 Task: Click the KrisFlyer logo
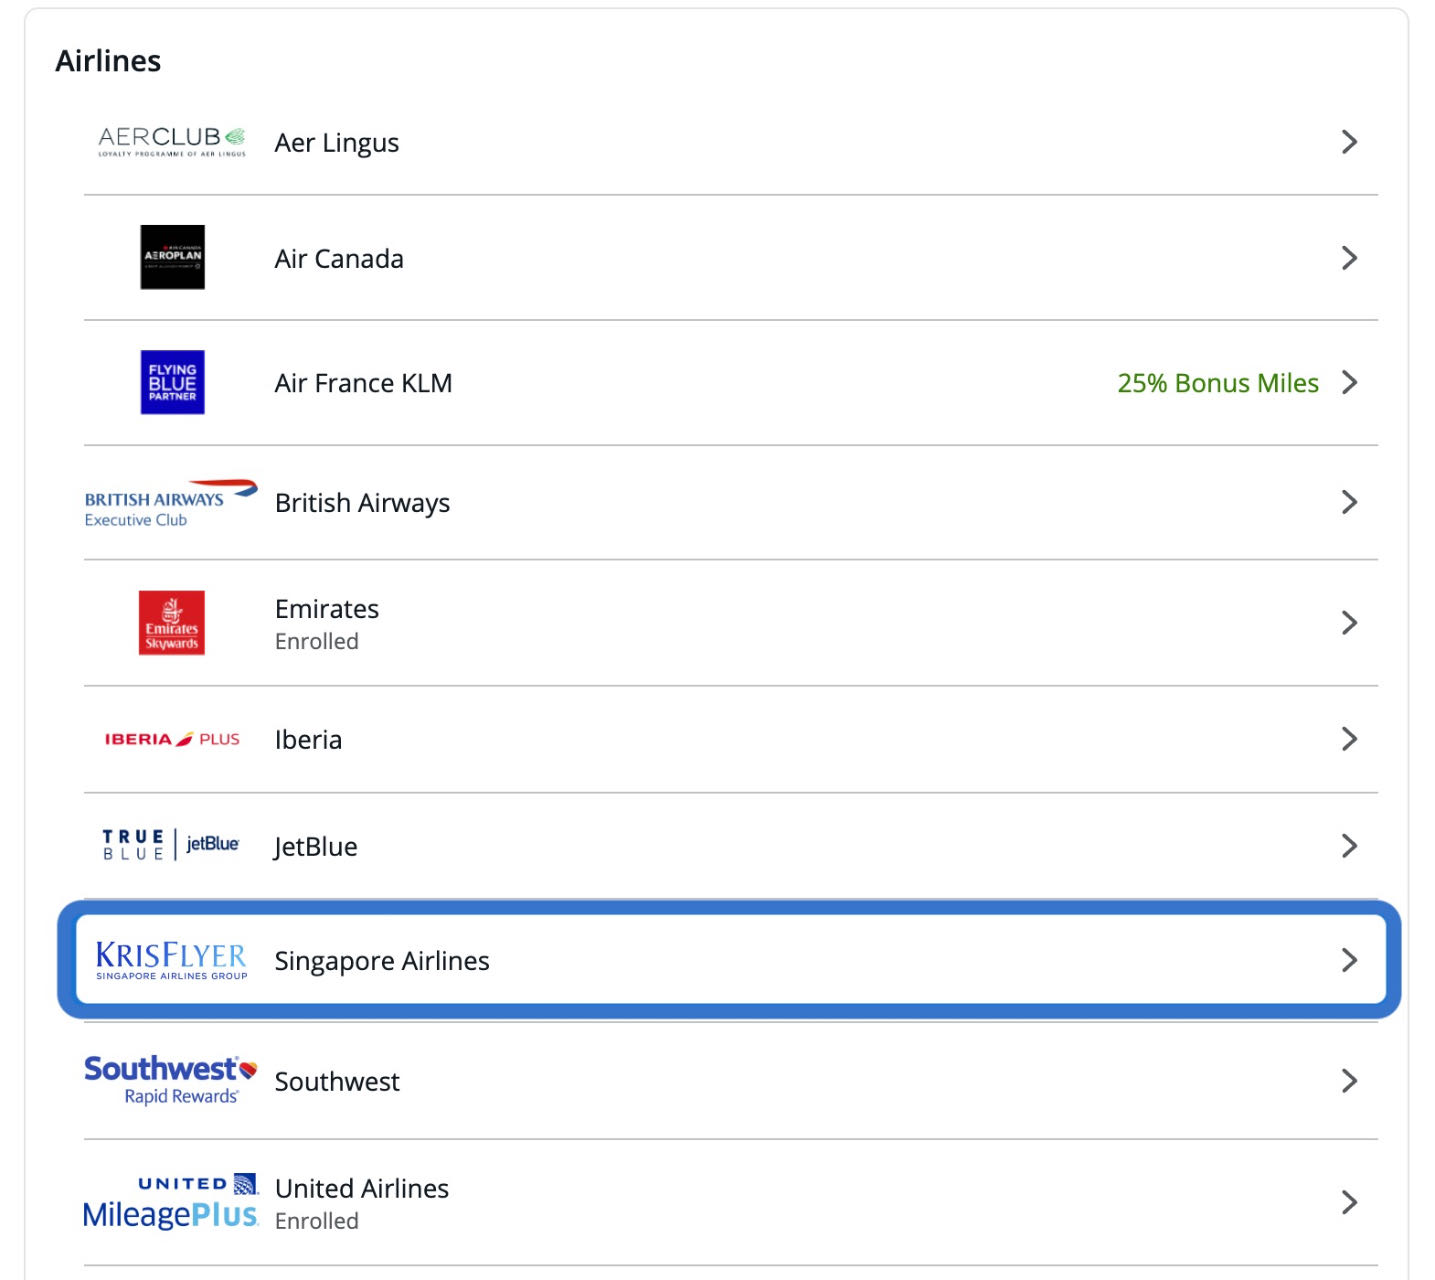pyautogui.click(x=171, y=960)
